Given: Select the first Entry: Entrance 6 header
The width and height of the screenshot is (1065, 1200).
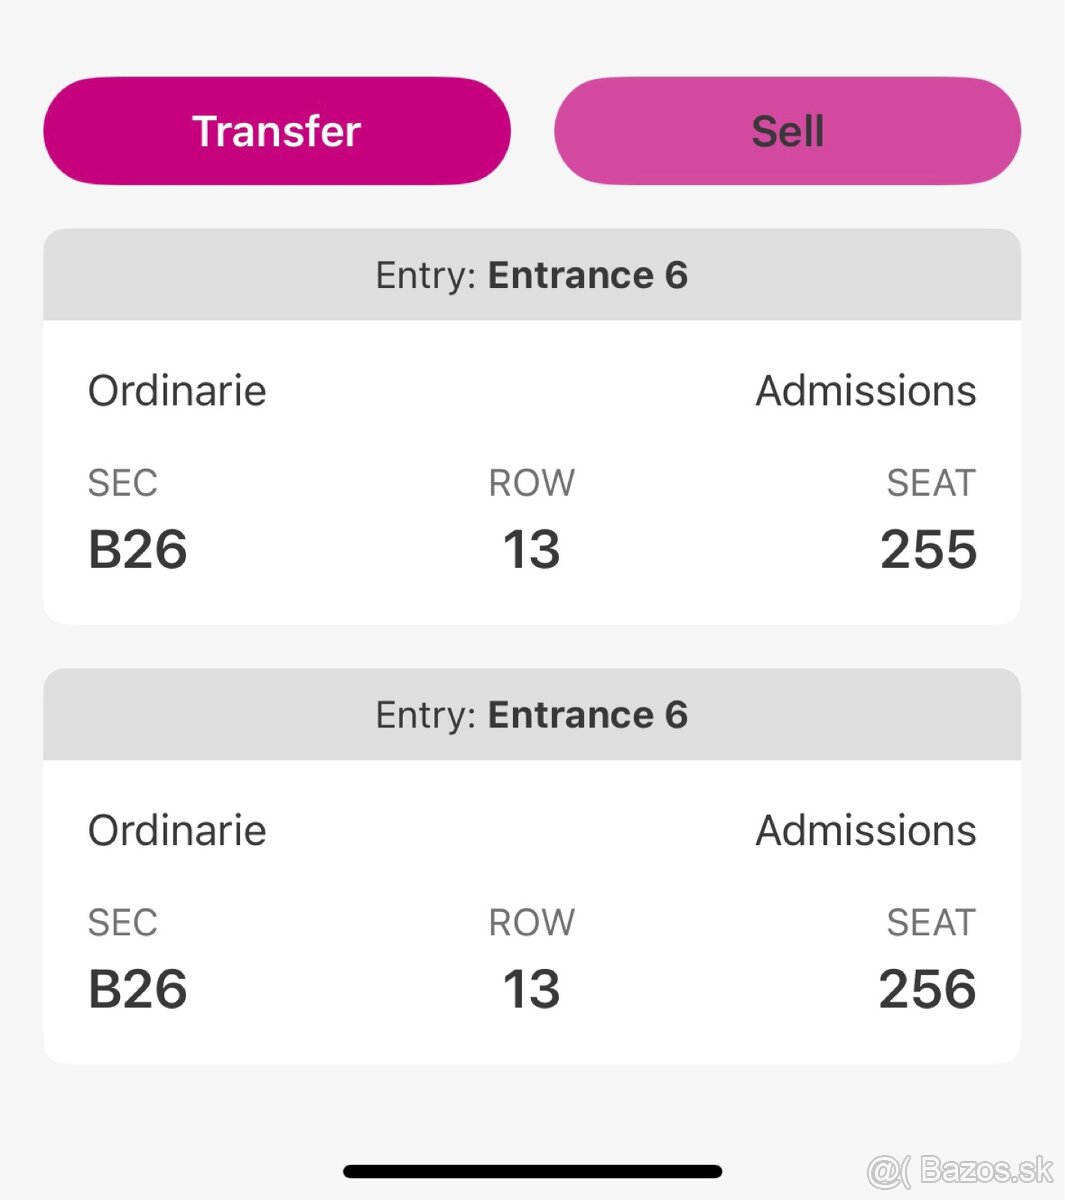Looking at the screenshot, I should [532, 275].
